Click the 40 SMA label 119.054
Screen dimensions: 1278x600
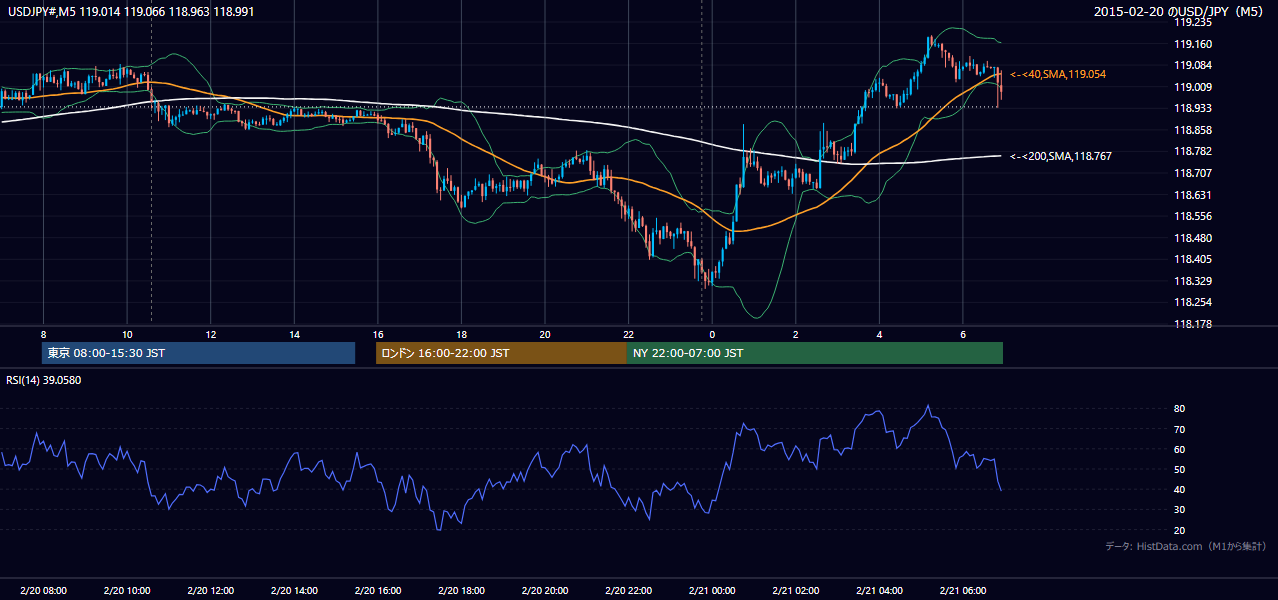click(x=1058, y=74)
